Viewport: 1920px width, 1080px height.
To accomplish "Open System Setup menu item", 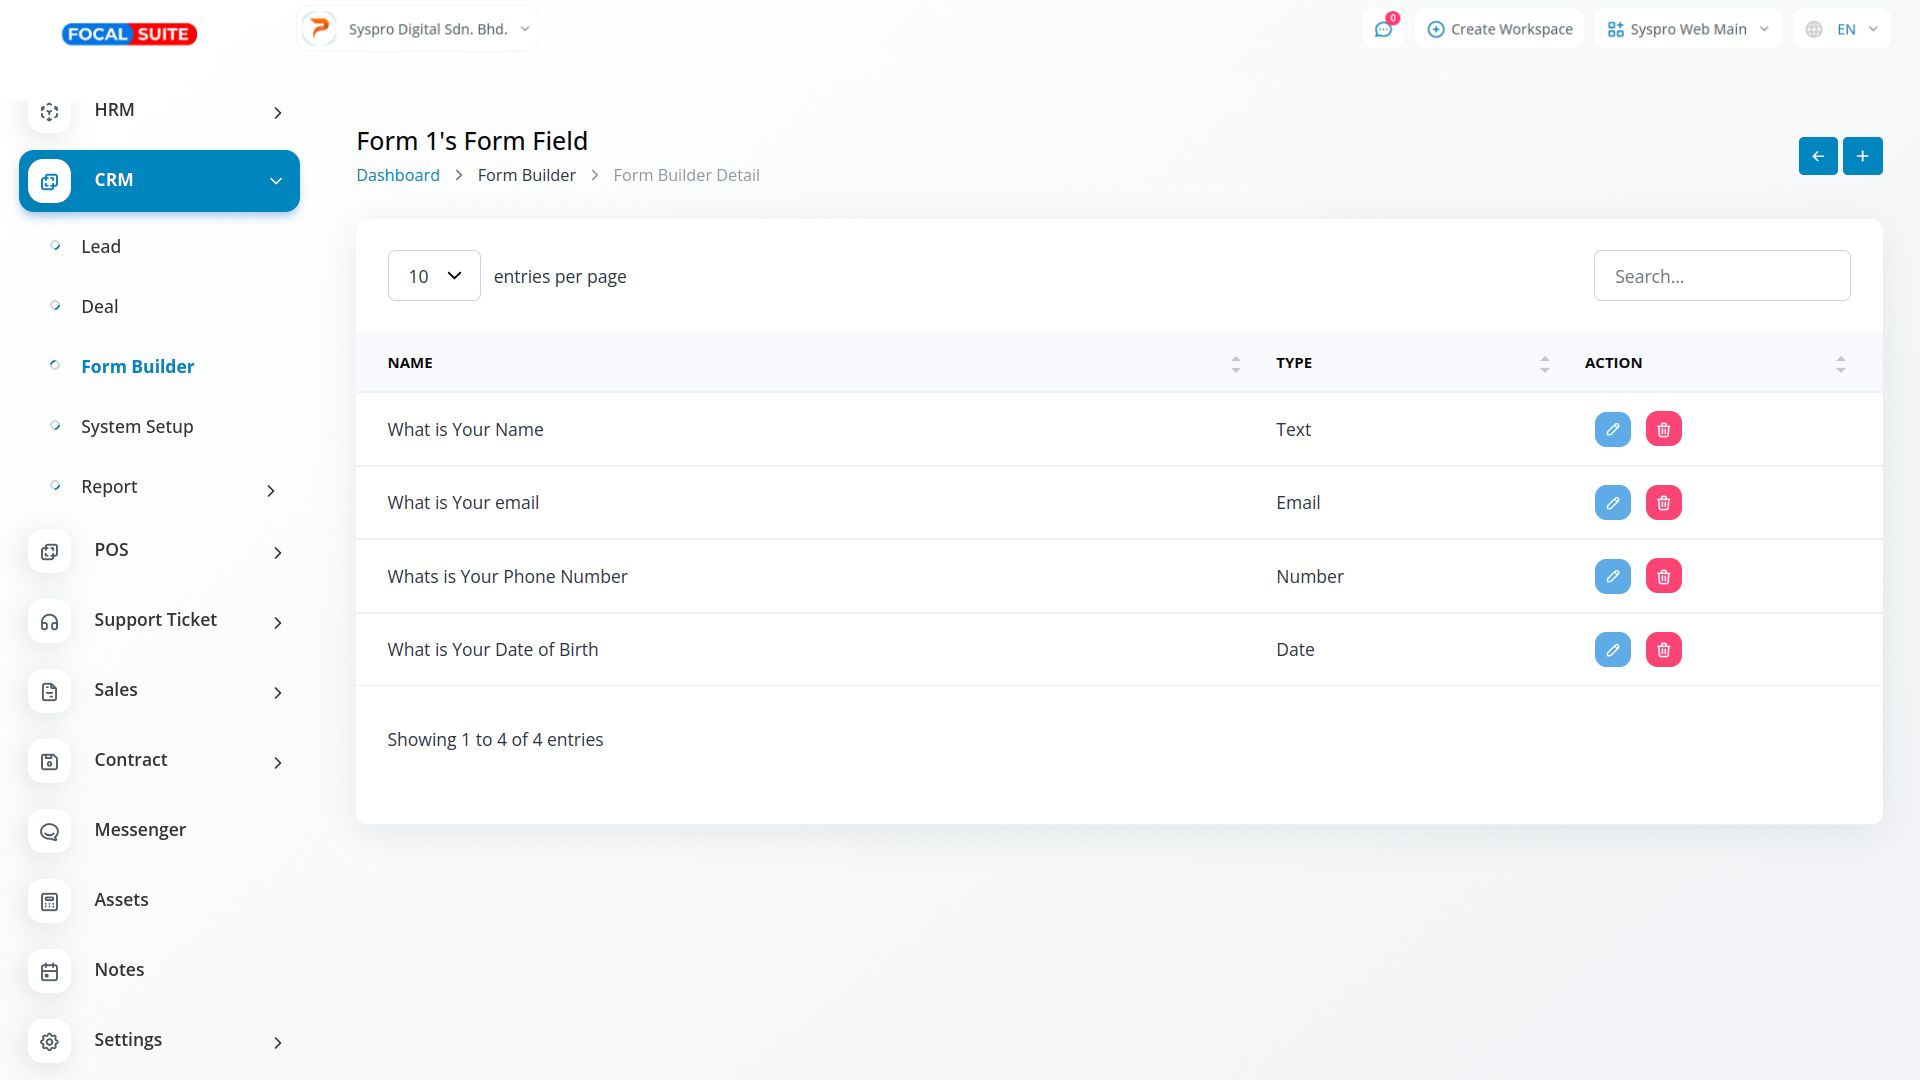I will (x=137, y=427).
